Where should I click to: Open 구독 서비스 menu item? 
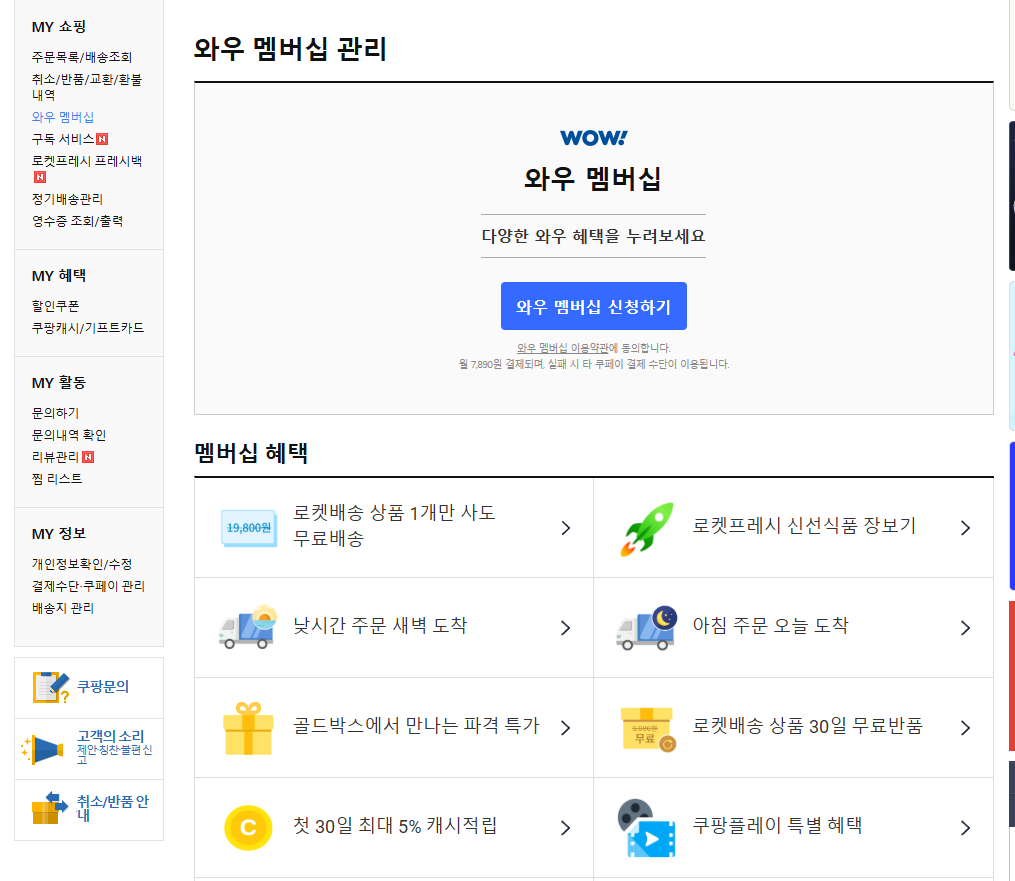[63, 139]
